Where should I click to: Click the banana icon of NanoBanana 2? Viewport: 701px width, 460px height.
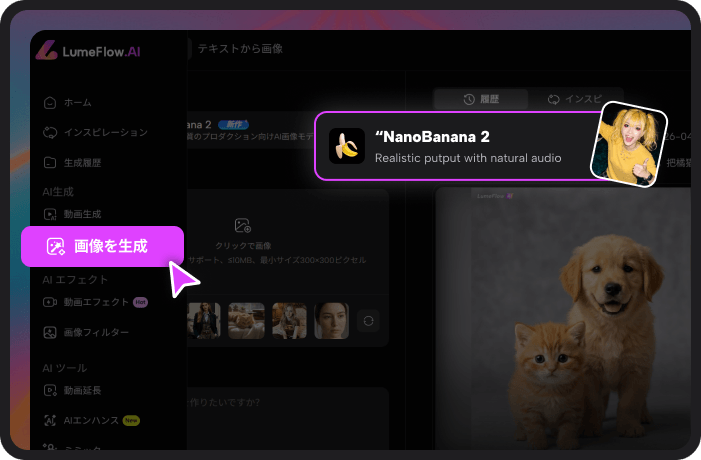[347, 146]
